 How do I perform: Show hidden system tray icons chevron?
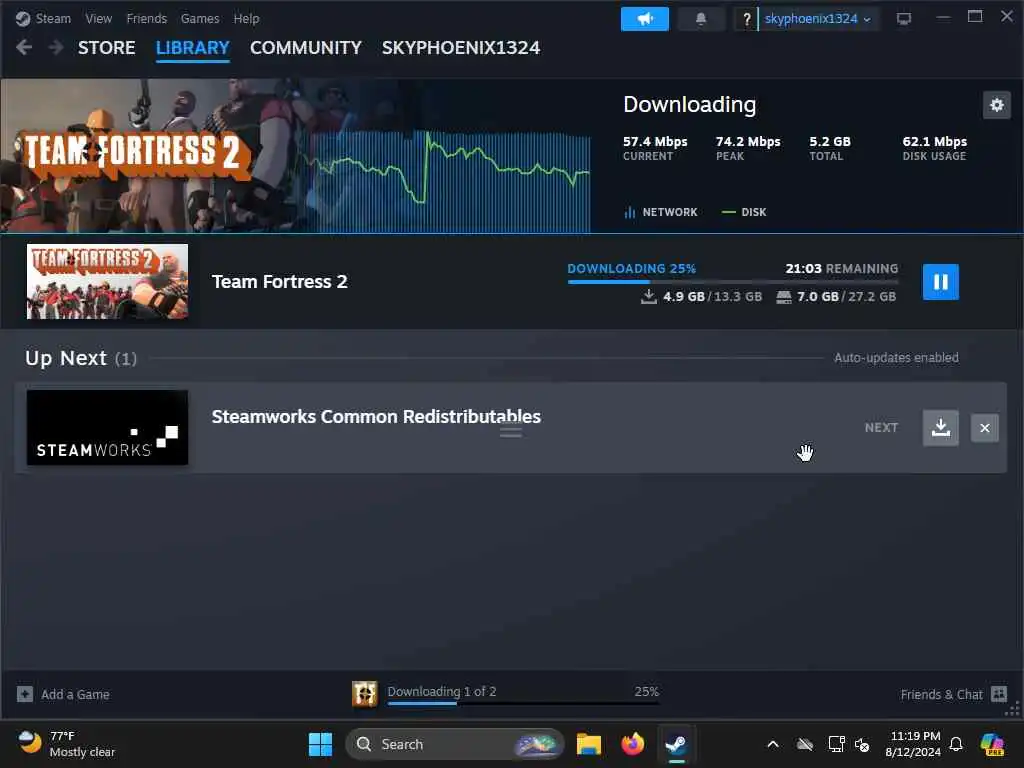[773, 744]
